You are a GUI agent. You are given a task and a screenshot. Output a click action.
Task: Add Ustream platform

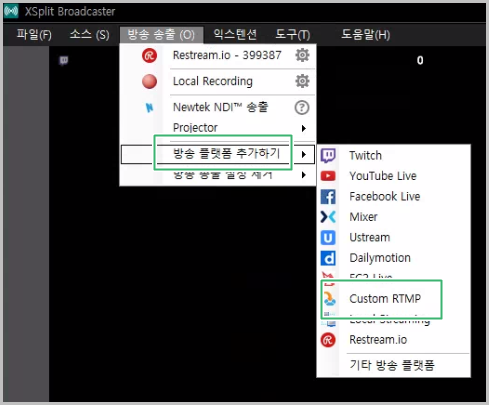click(x=370, y=237)
